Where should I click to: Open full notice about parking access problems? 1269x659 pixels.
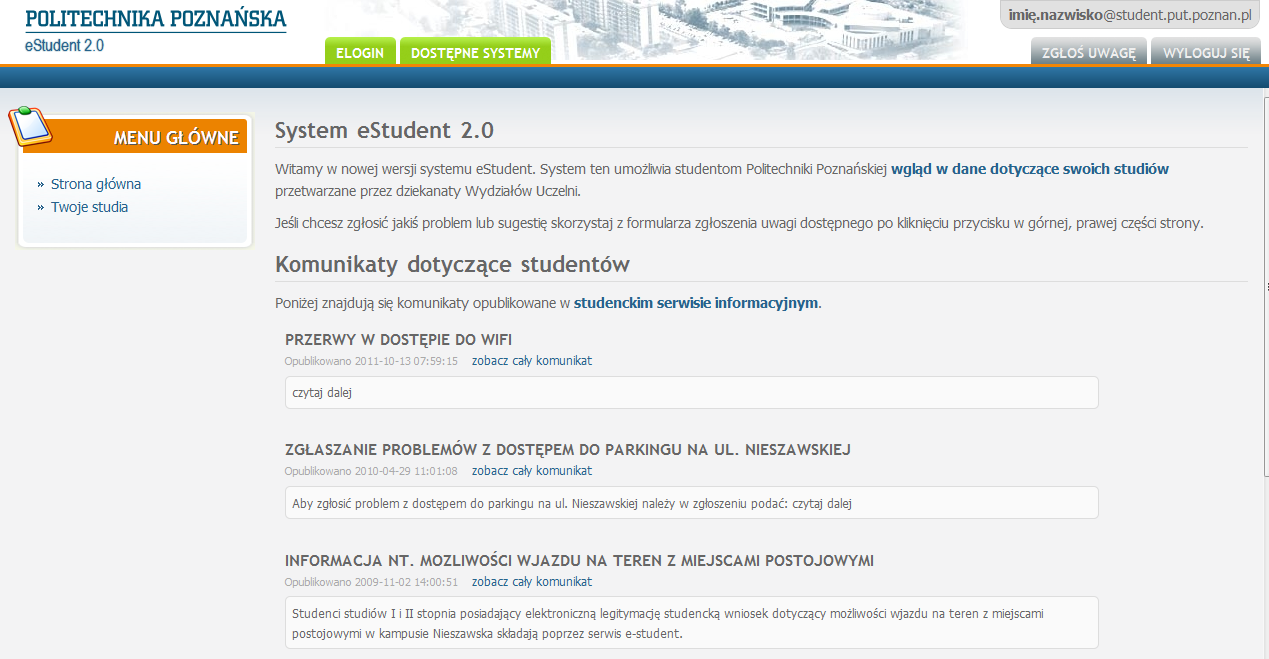[532, 470]
